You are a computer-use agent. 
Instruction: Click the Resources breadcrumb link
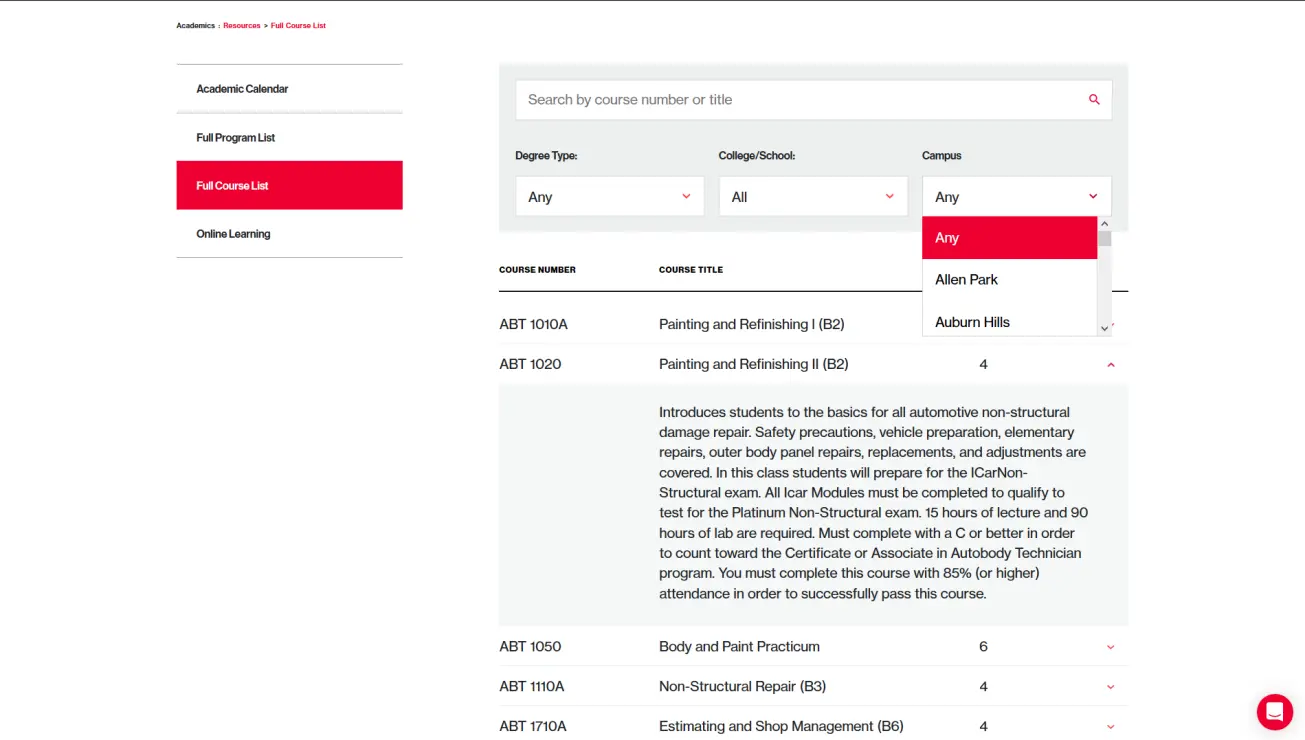241,26
